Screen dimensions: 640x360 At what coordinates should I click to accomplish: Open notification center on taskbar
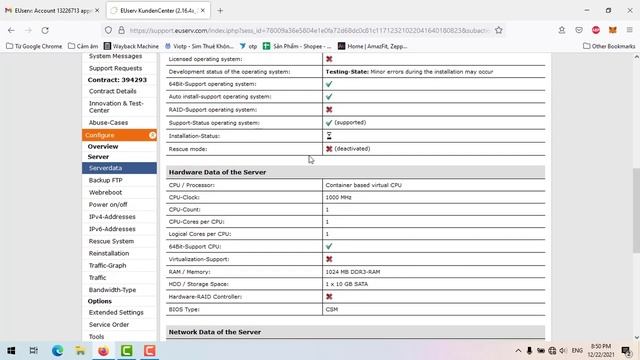pyautogui.click(x=626, y=351)
